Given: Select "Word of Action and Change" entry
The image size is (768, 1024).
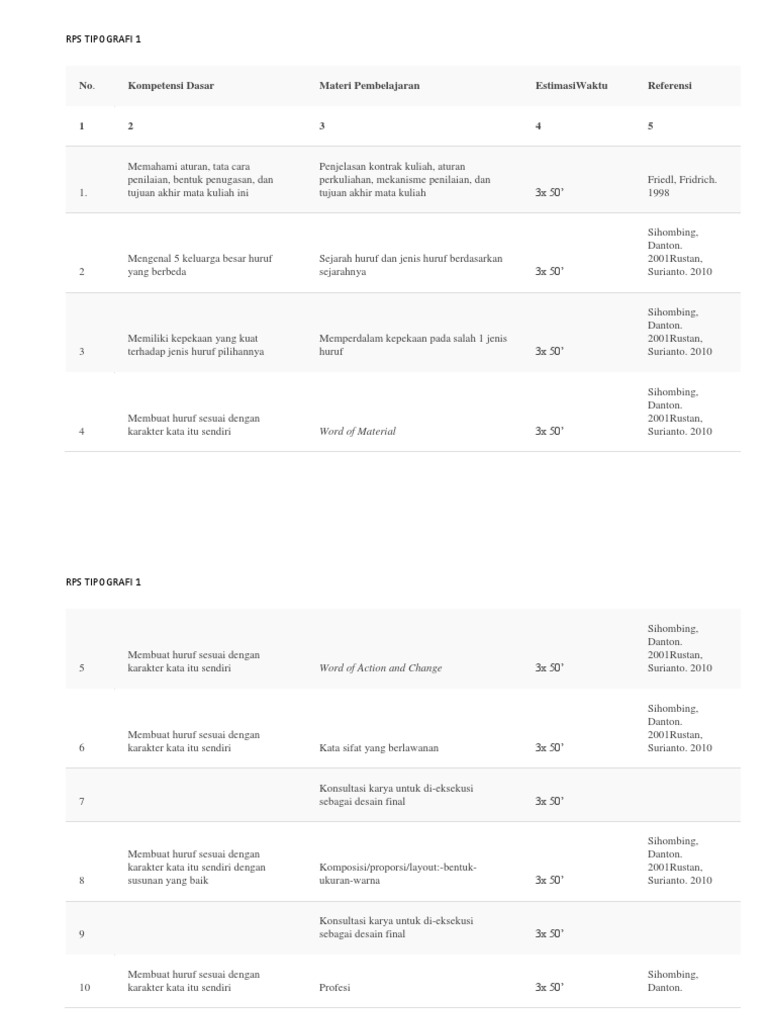Looking at the screenshot, I should tap(380, 667).
